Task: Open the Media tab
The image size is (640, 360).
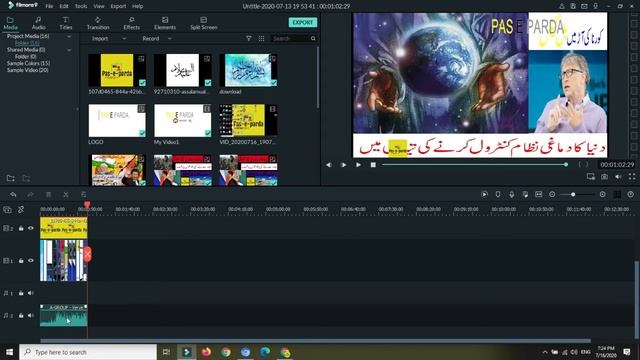Action: point(10,23)
